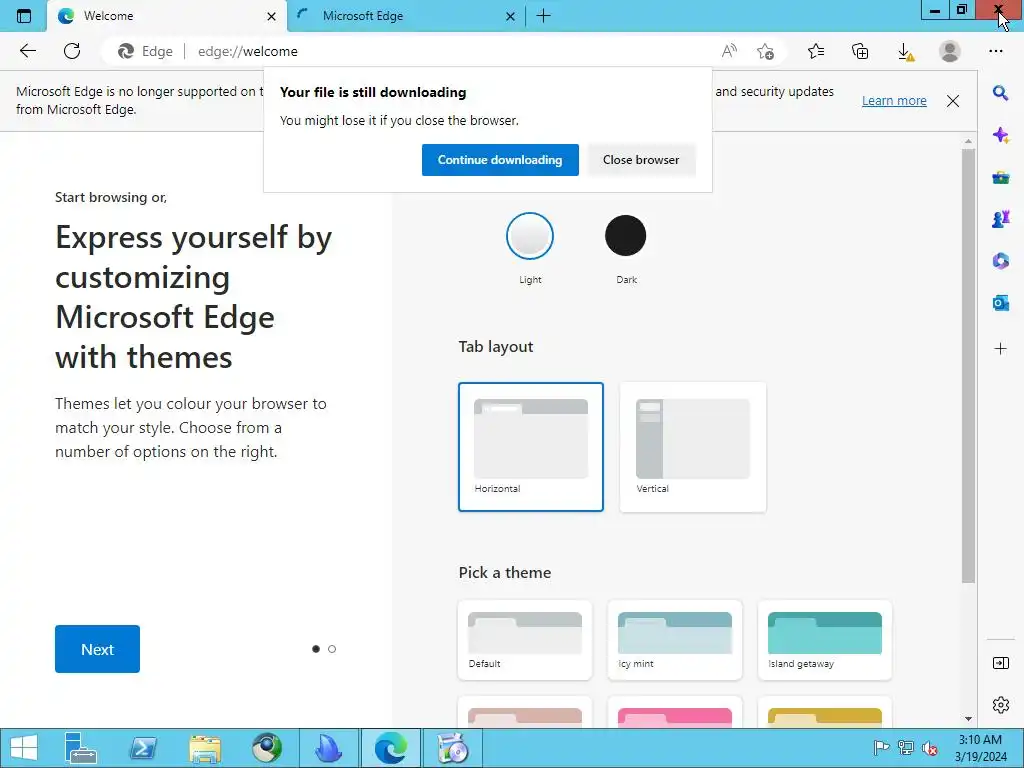Image resolution: width=1024 pixels, height=768 pixels.
Task: Open Settings and more (three dots)
Action: (x=995, y=51)
